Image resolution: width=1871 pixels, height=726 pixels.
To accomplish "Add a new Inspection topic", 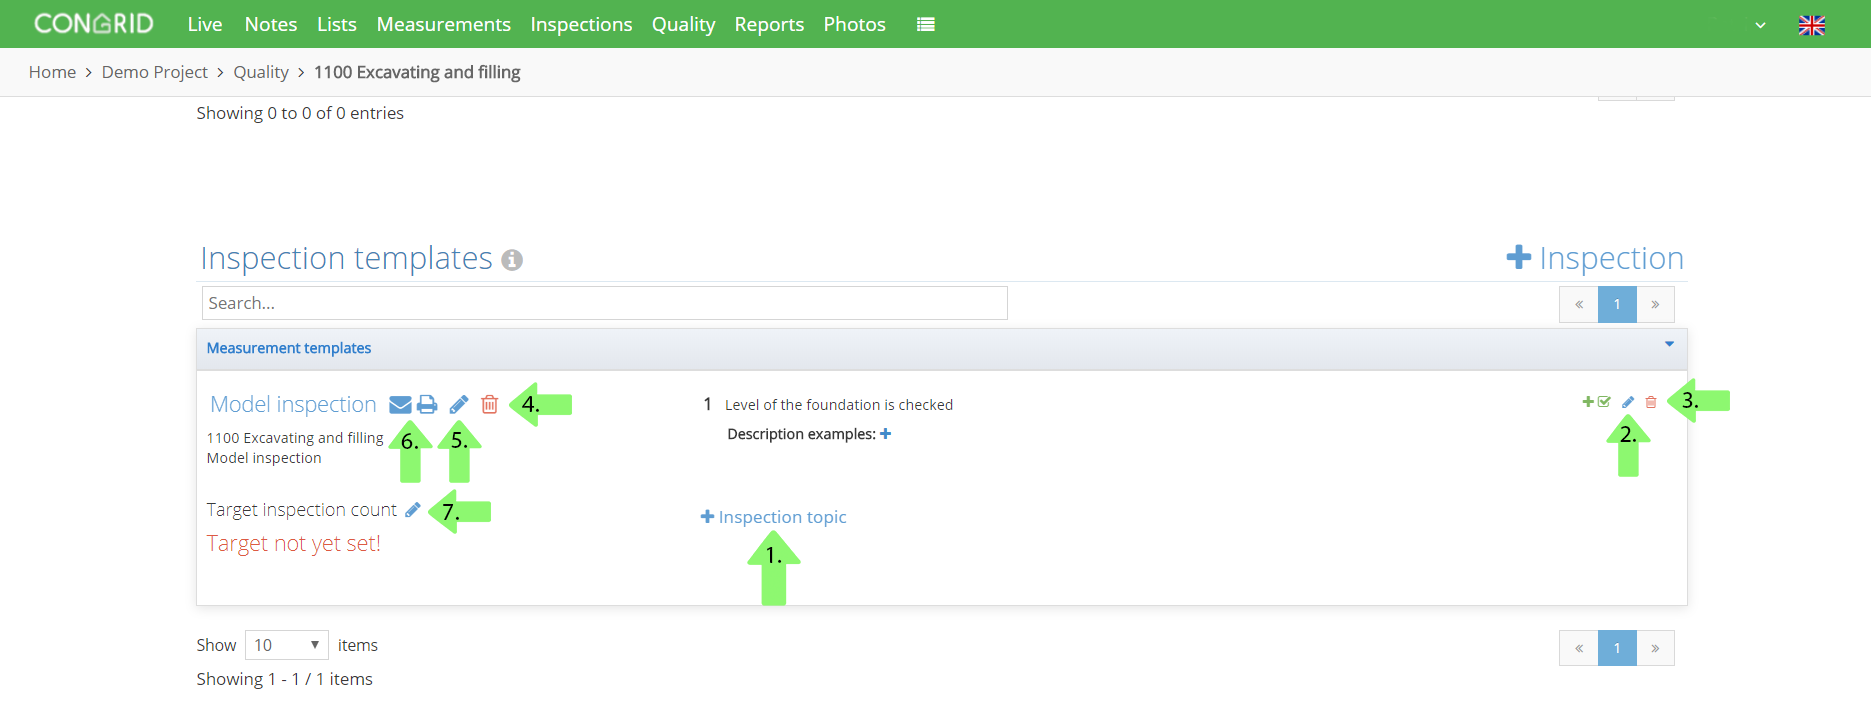I will [x=773, y=517].
